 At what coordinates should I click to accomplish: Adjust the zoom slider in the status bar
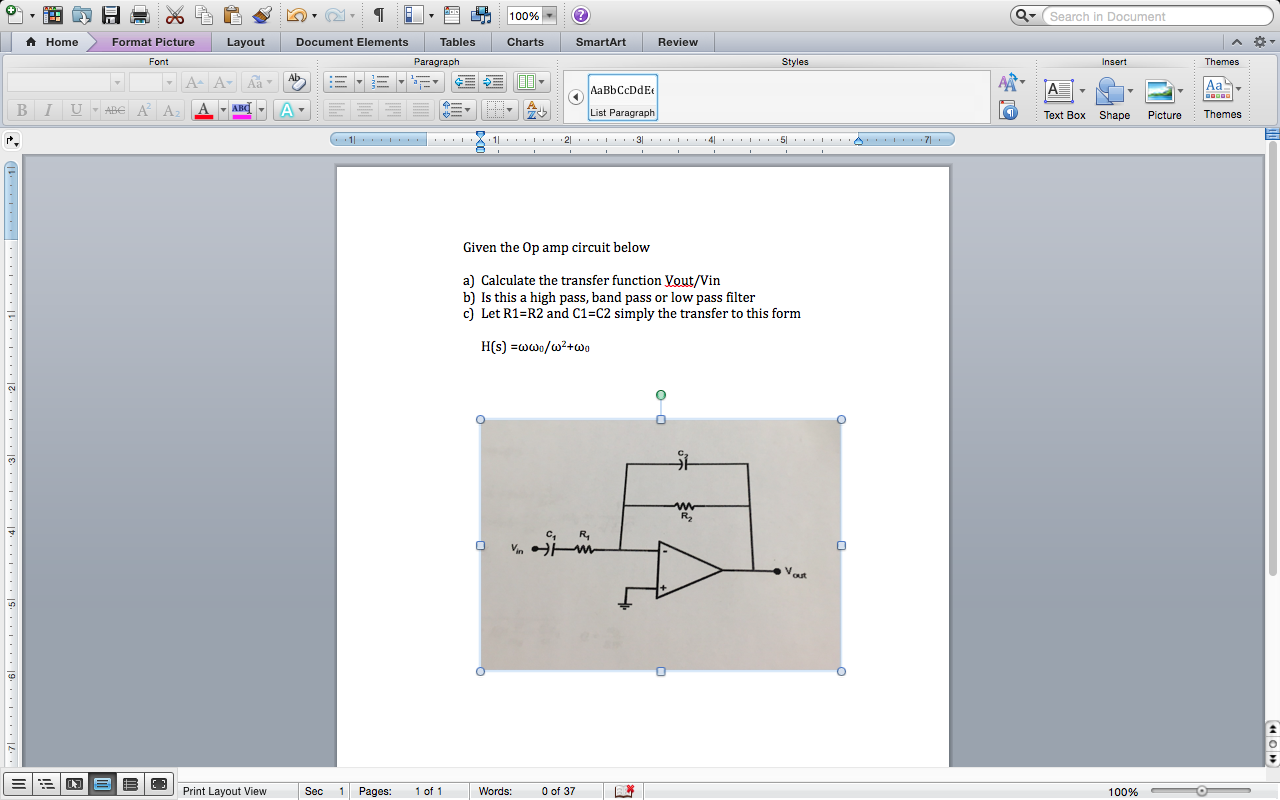[1202, 790]
